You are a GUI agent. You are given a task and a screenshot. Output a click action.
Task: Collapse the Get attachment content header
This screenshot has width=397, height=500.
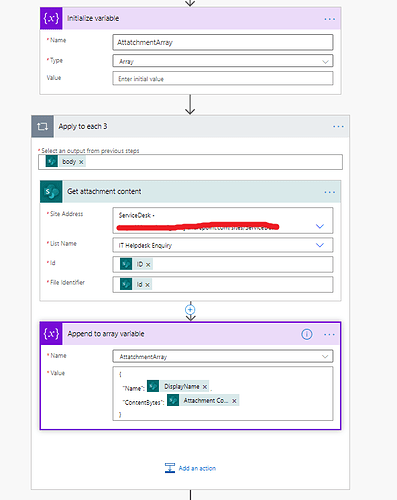coord(190,192)
